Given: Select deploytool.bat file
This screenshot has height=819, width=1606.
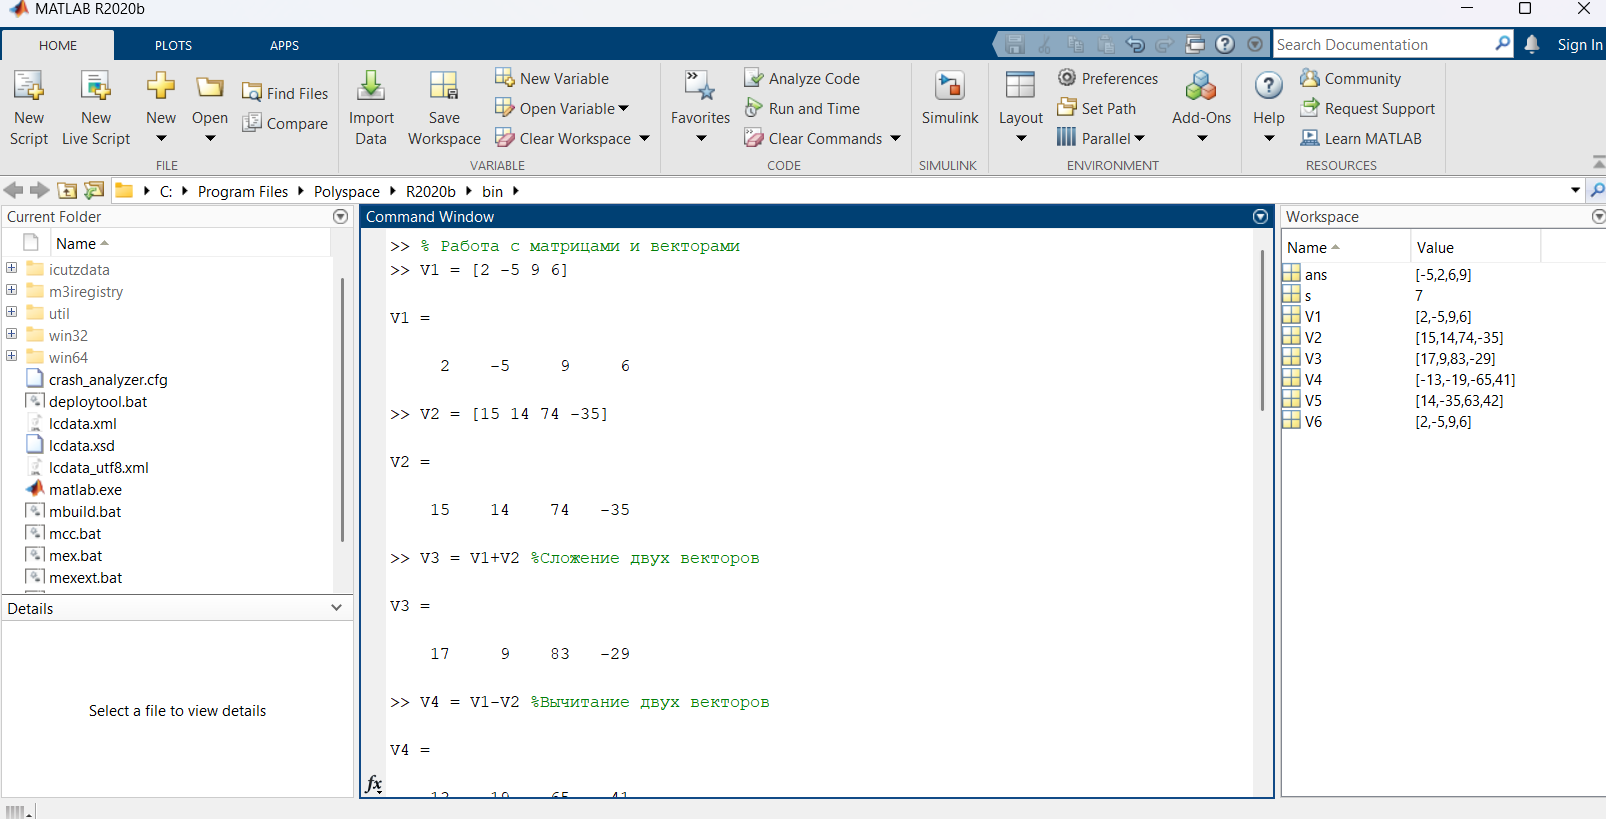Looking at the screenshot, I should pyautogui.click(x=98, y=402).
